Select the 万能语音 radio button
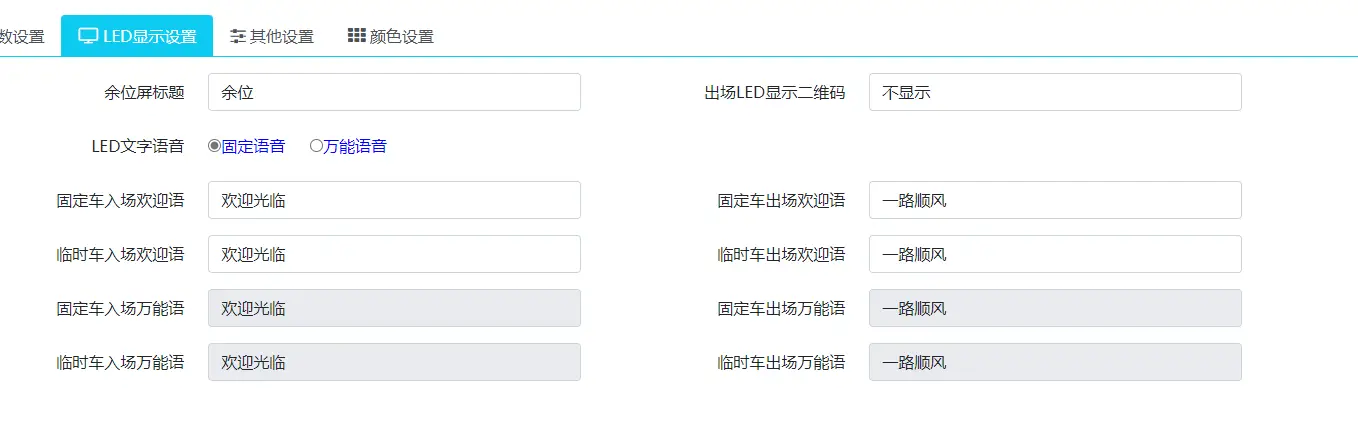The width and height of the screenshot is (1358, 435). coord(316,146)
